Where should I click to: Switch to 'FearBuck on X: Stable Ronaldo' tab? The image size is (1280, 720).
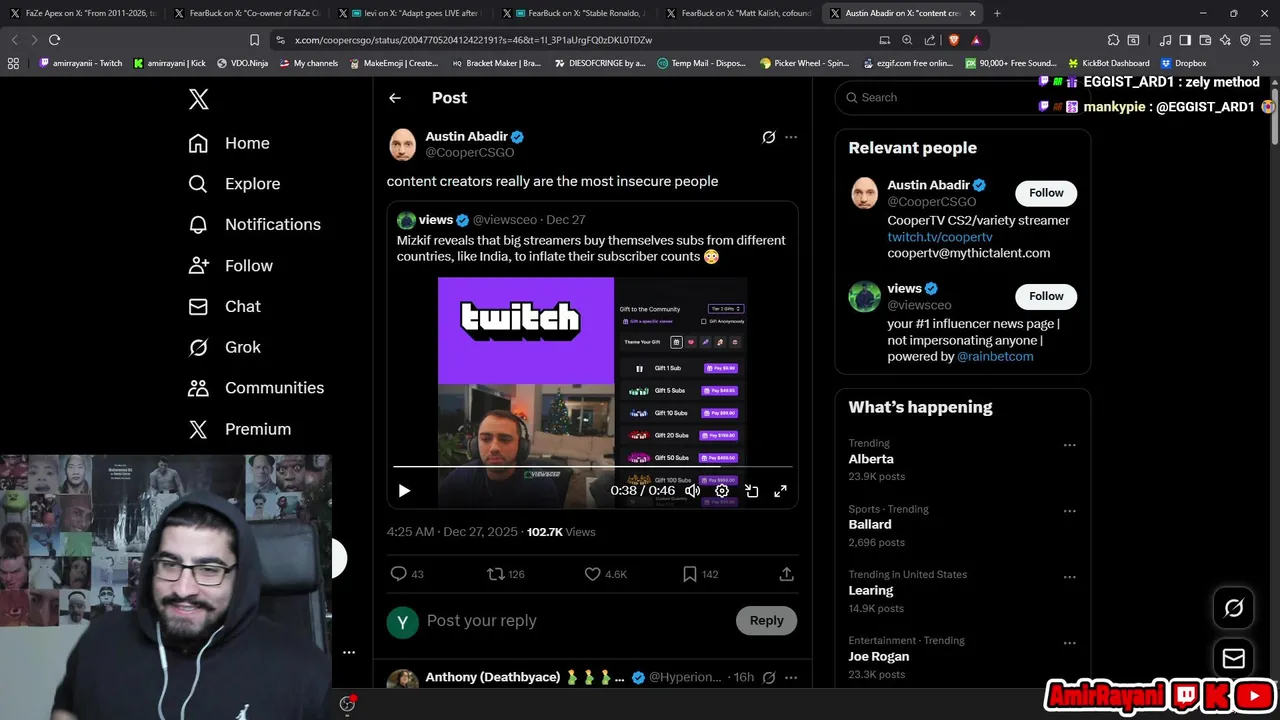point(575,13)
